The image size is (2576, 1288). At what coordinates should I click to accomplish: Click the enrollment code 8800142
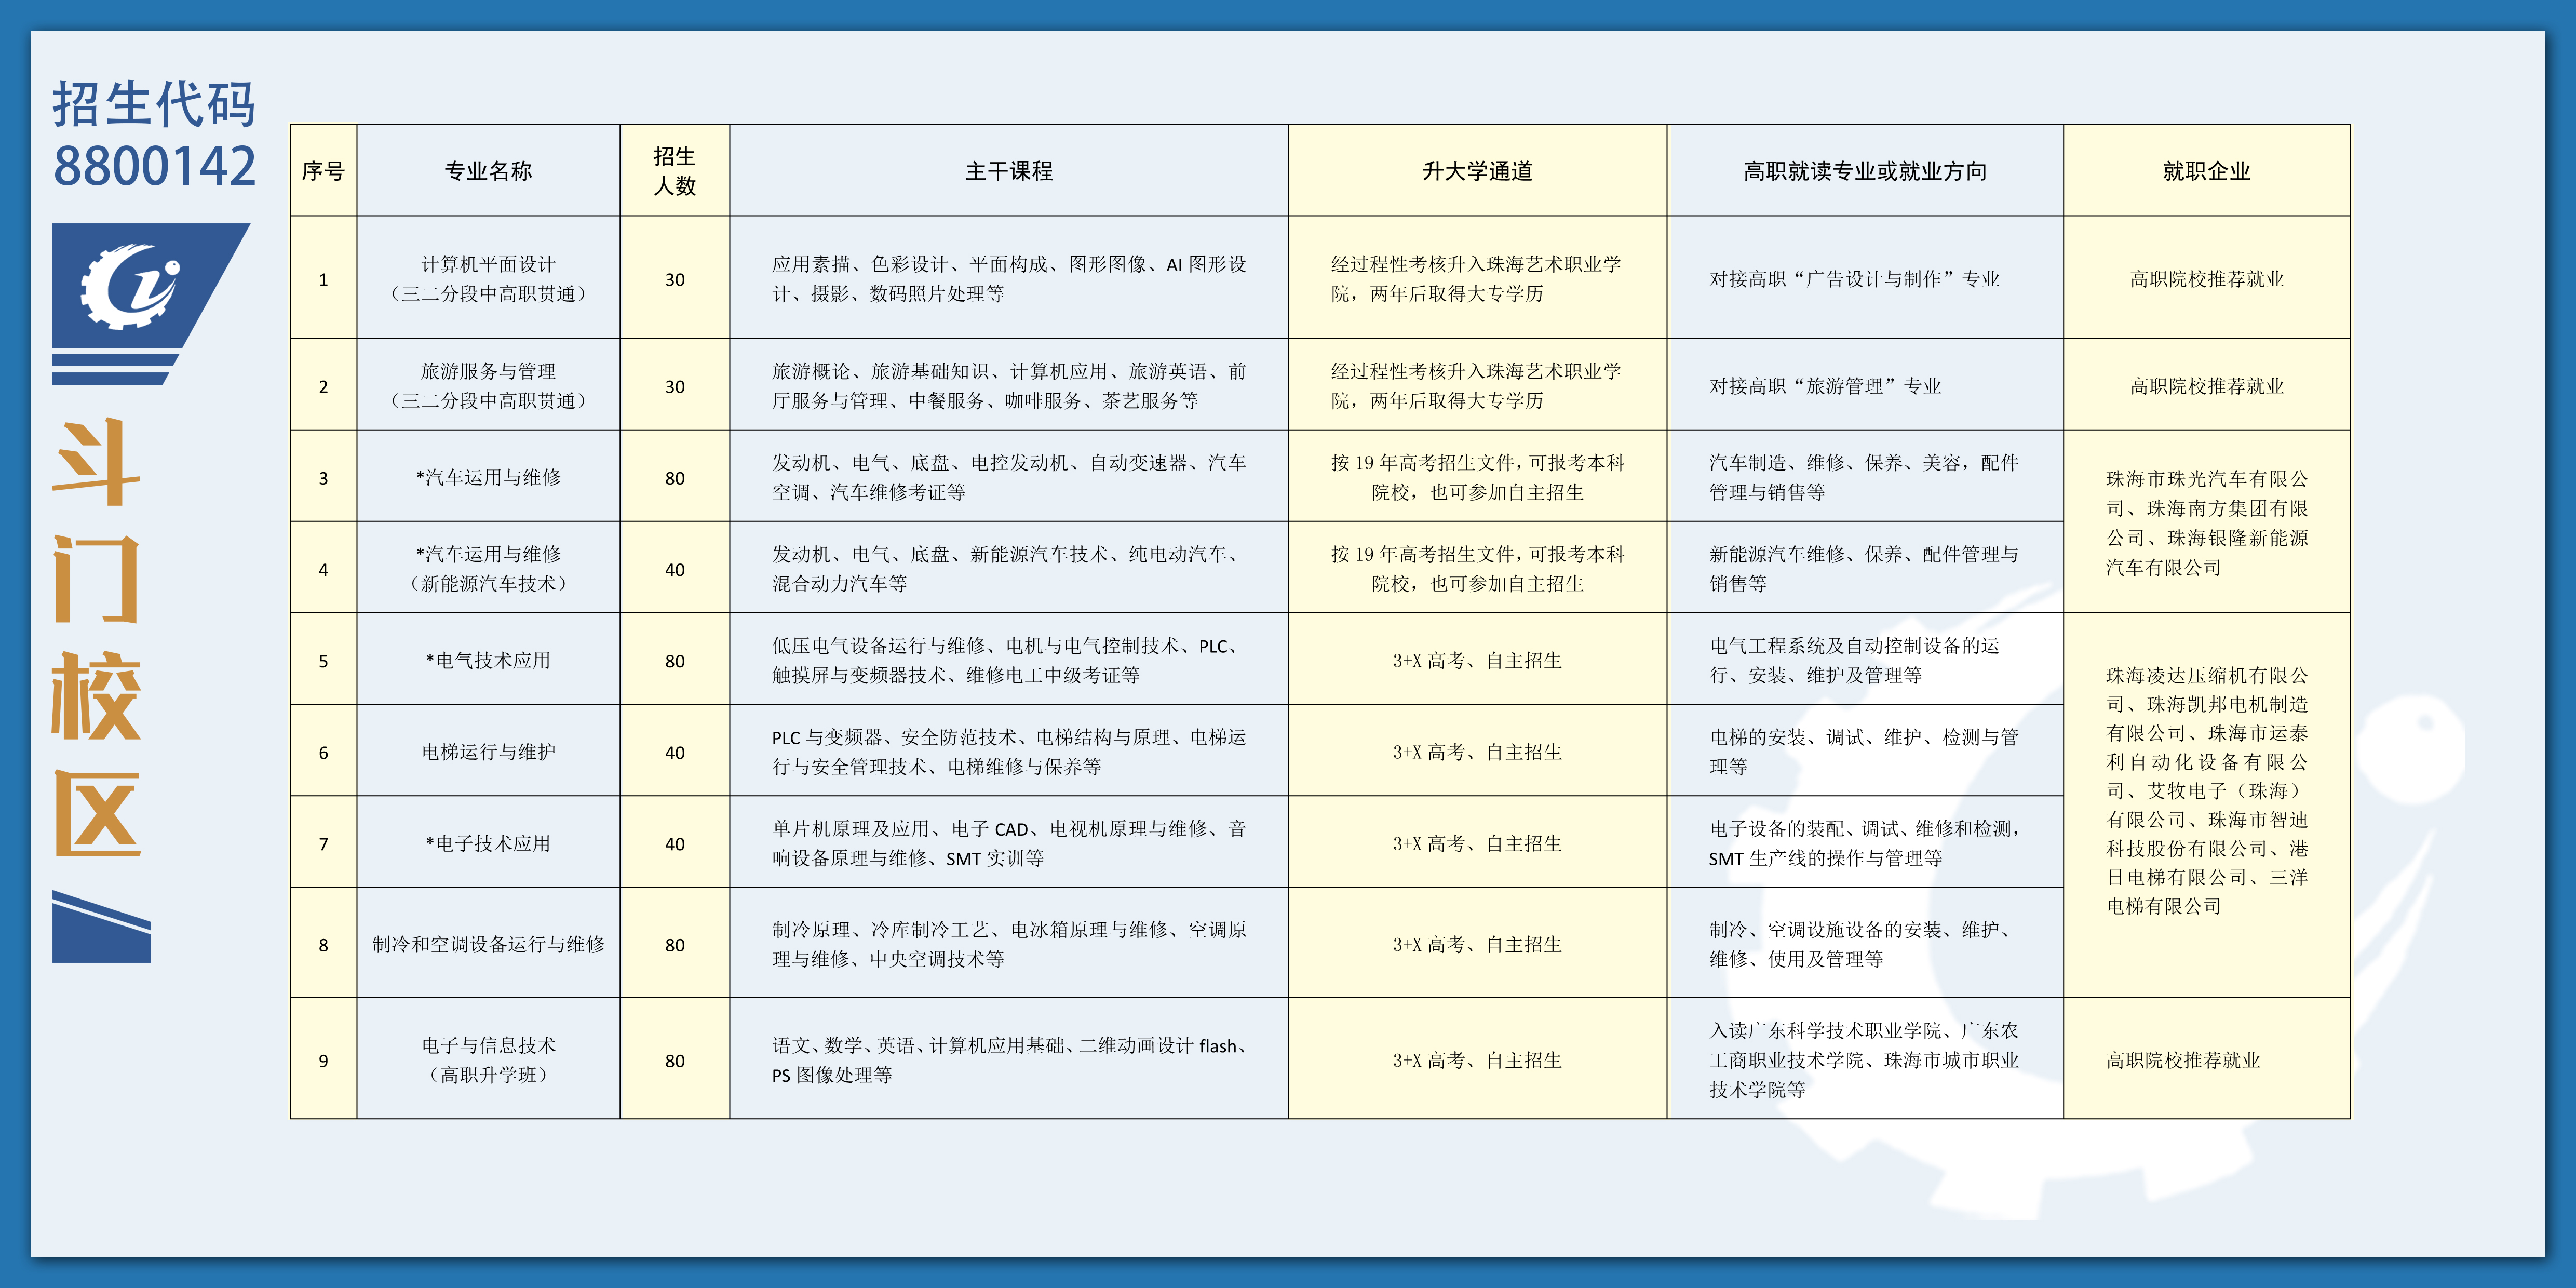[x=155, y=166]
